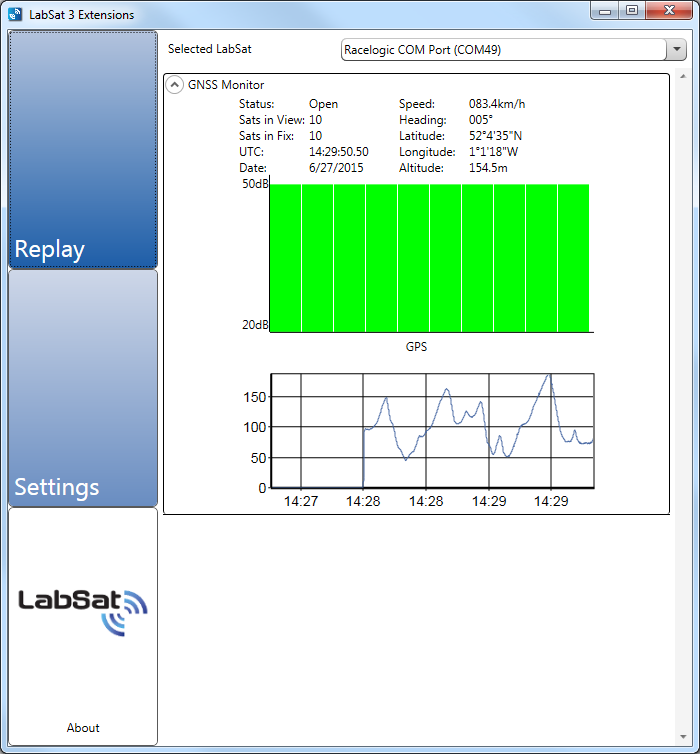
Task: Click the 20dB axis label
Action: [x=255, y=325]
